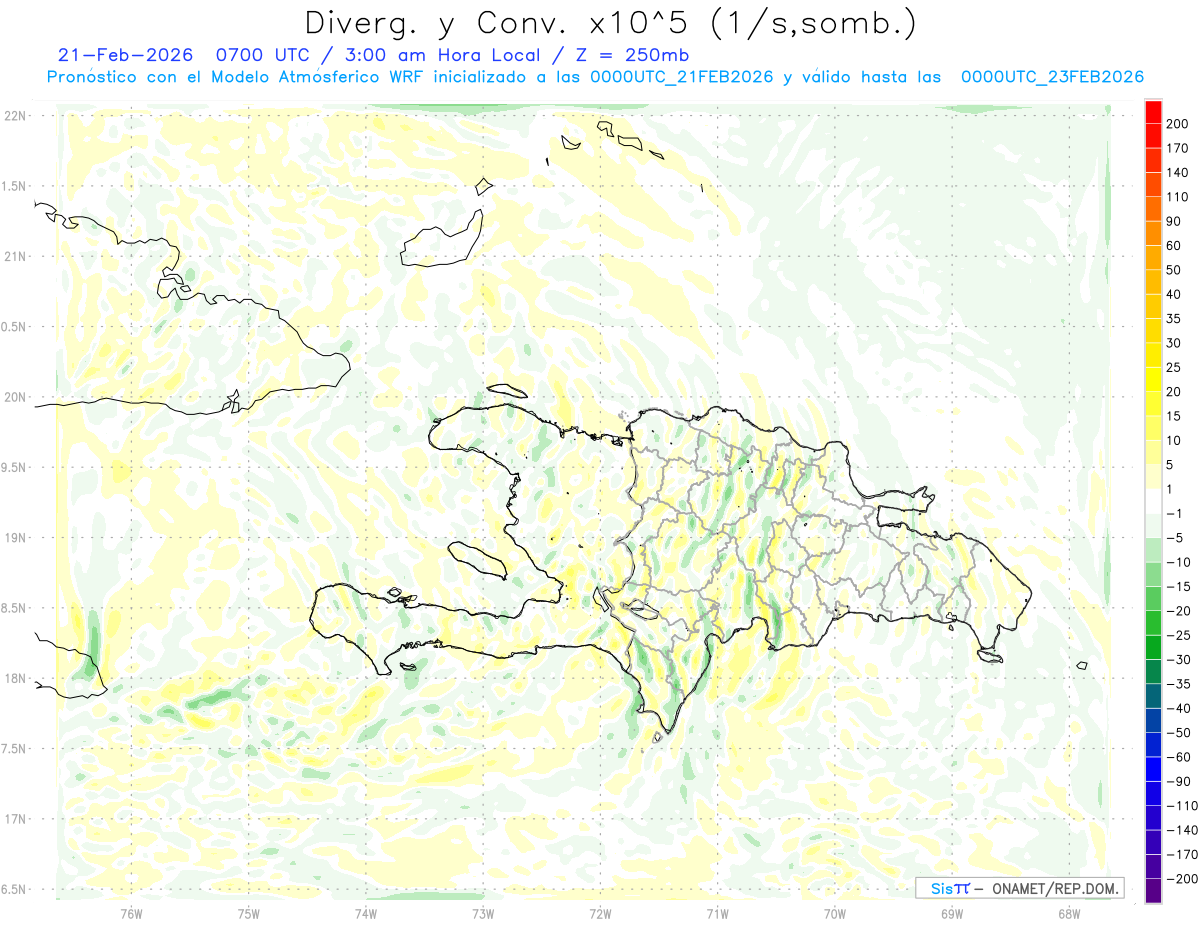This screenshot has height=927, width=1200.
Task: Click the -30 colorbar value
Action: pyautogui.click(x=1177, y=660)
